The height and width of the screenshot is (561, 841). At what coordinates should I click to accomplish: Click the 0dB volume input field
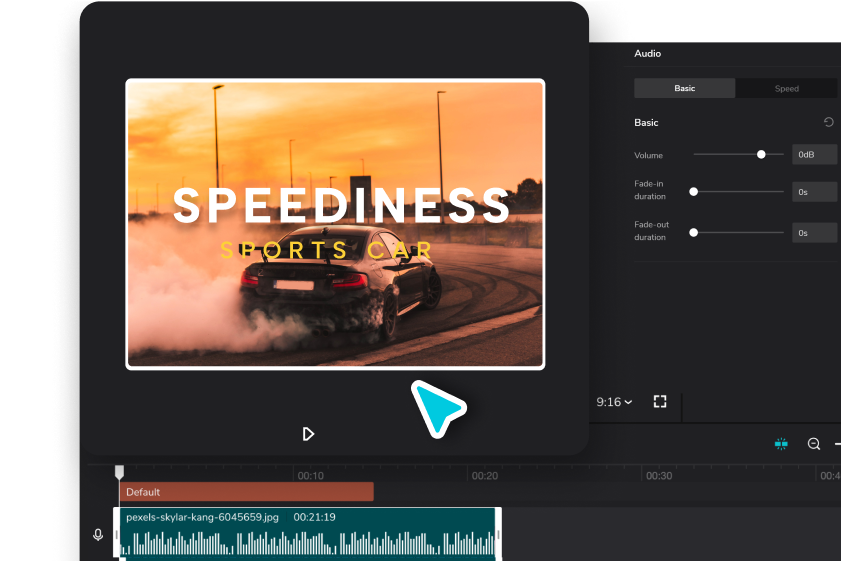[815, 154]
